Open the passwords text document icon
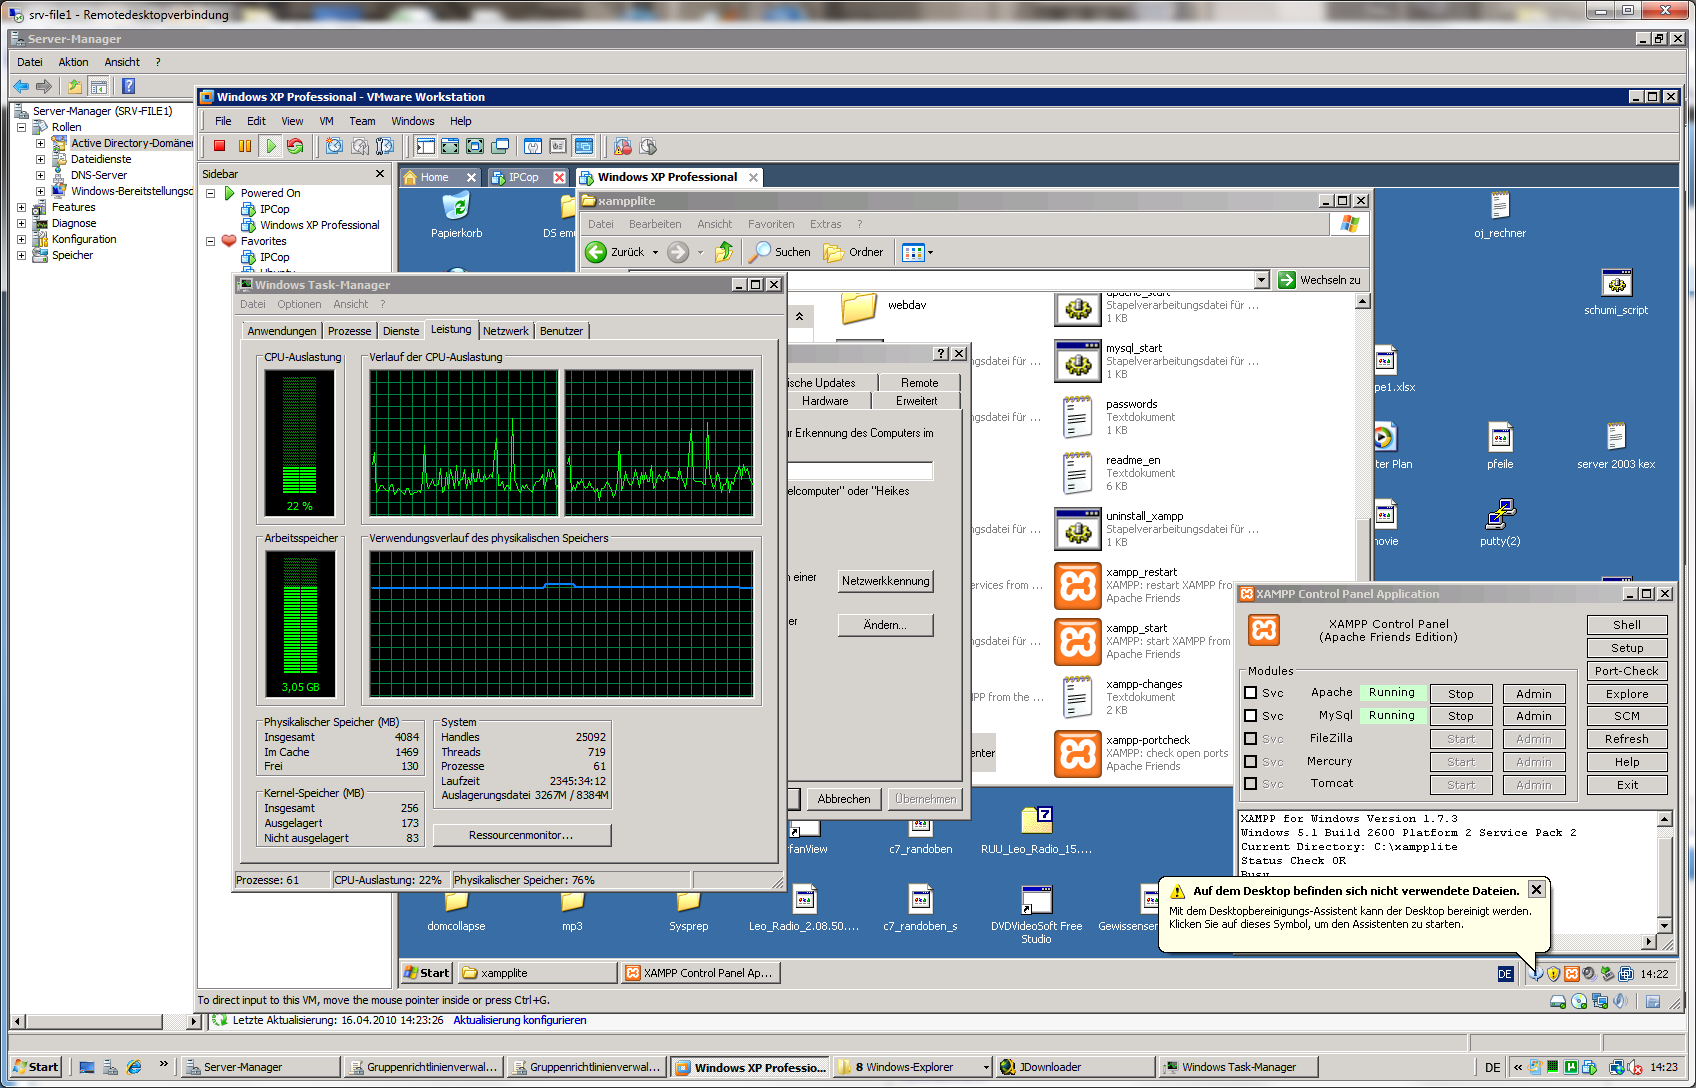This screenshot has height=1088, width=1696. pos(1078,417)
